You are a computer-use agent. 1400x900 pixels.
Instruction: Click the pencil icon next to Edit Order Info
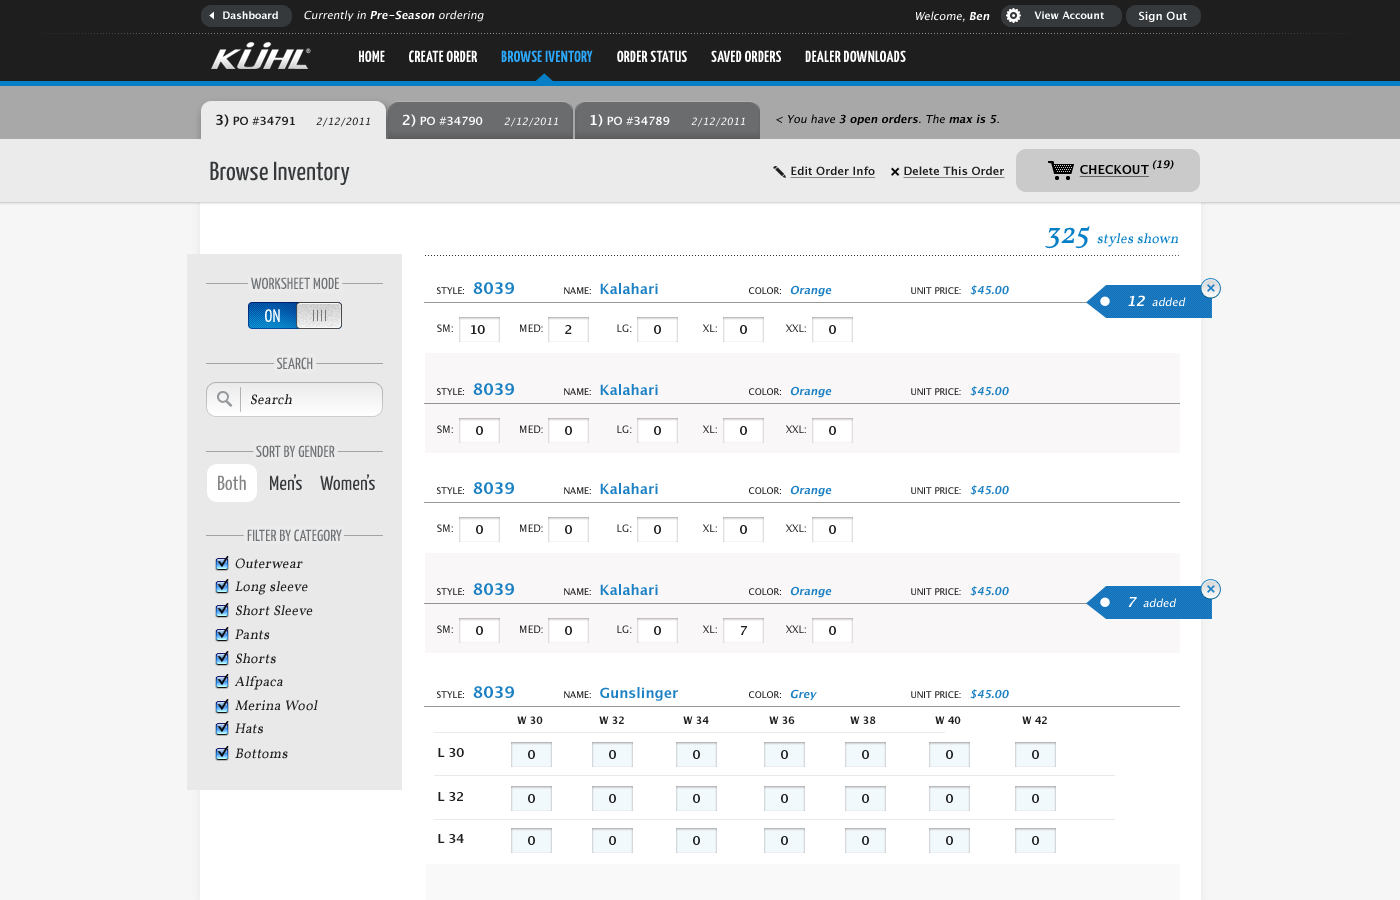[779, 172]
